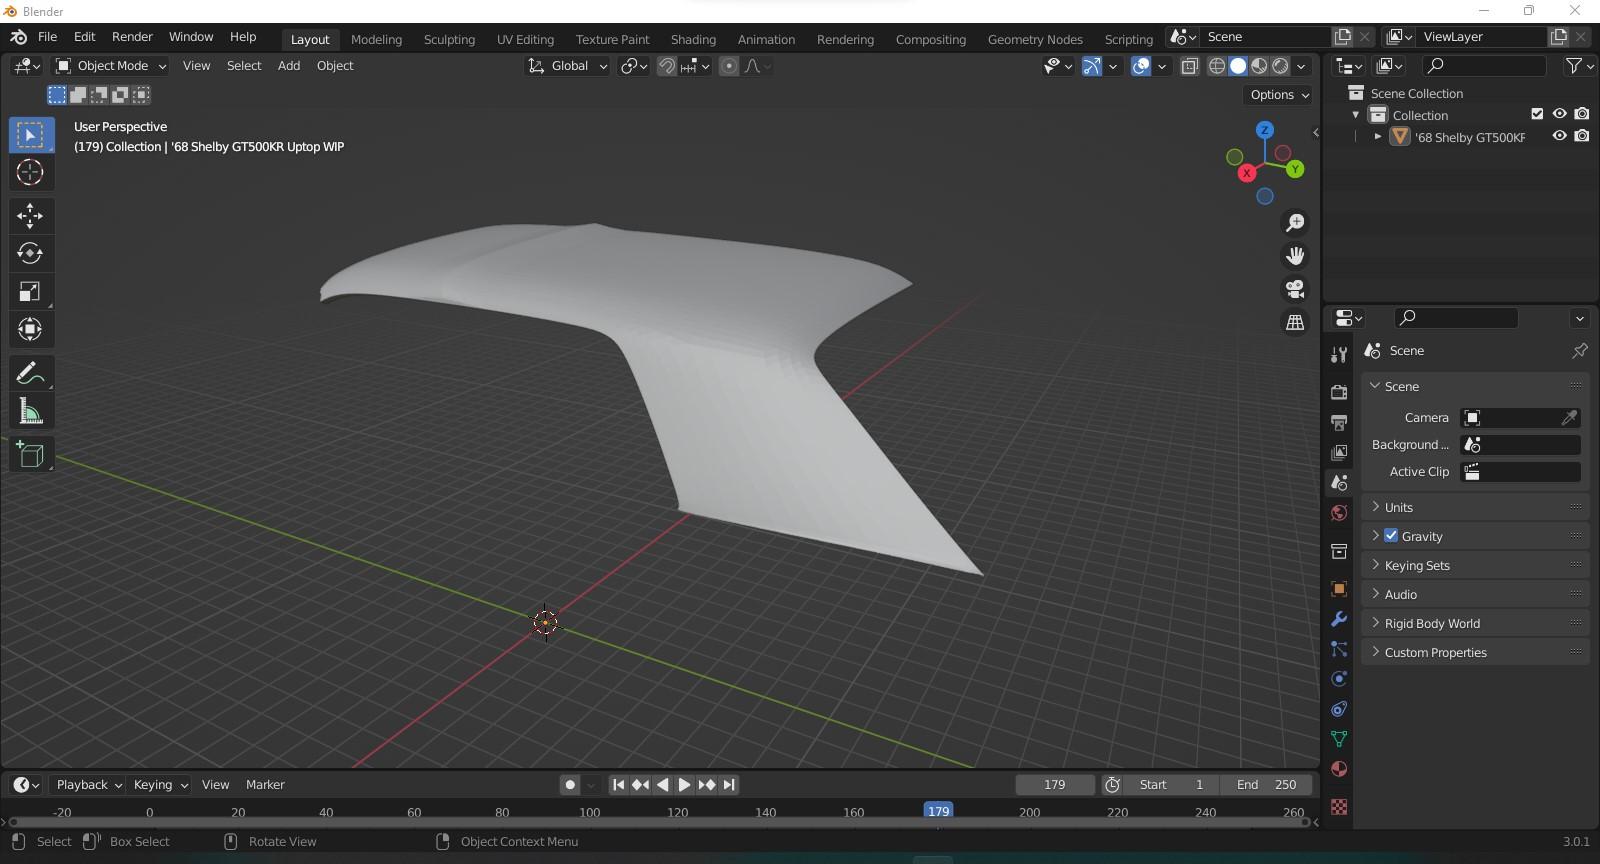The width and height of the screenshot is (1600, 864).
Task: Open the View Layer properties tab
Action: click(x=1339, y=452)
